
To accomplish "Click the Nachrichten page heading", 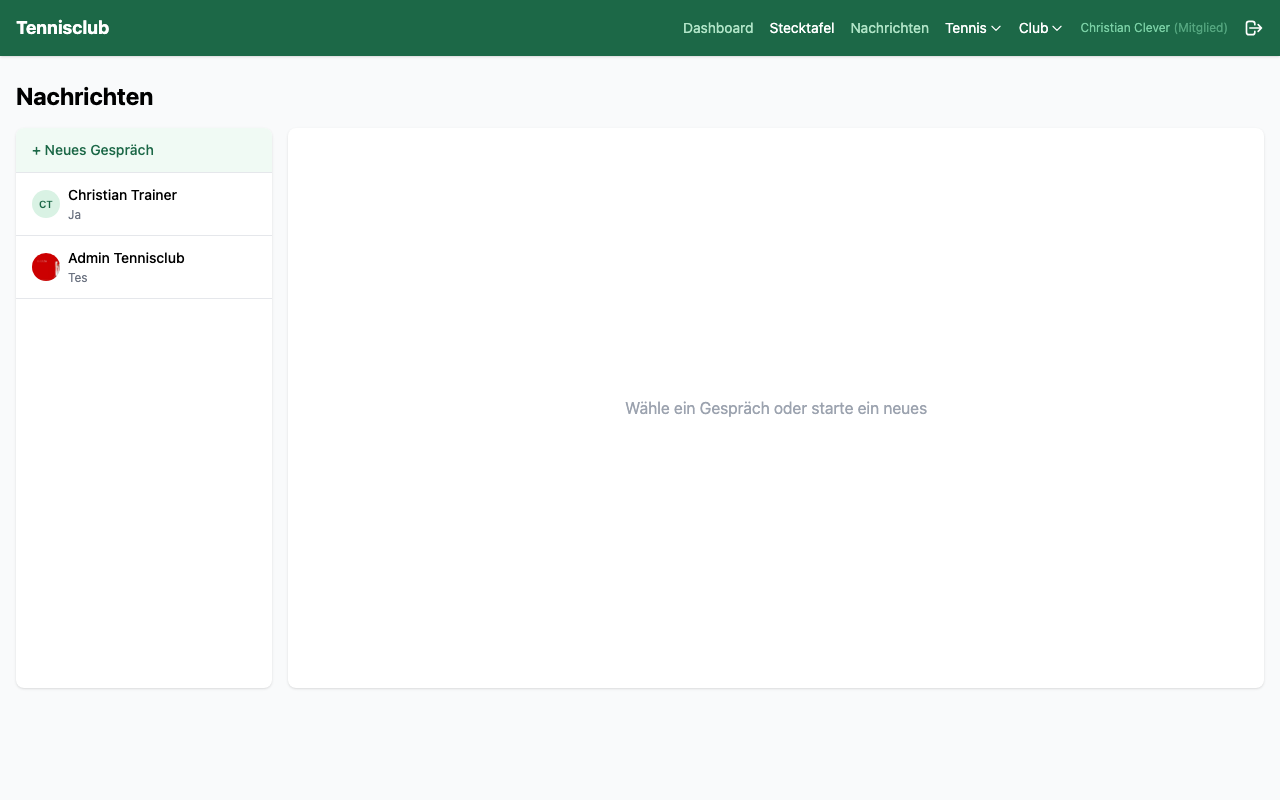I will (x=85, y=97).
